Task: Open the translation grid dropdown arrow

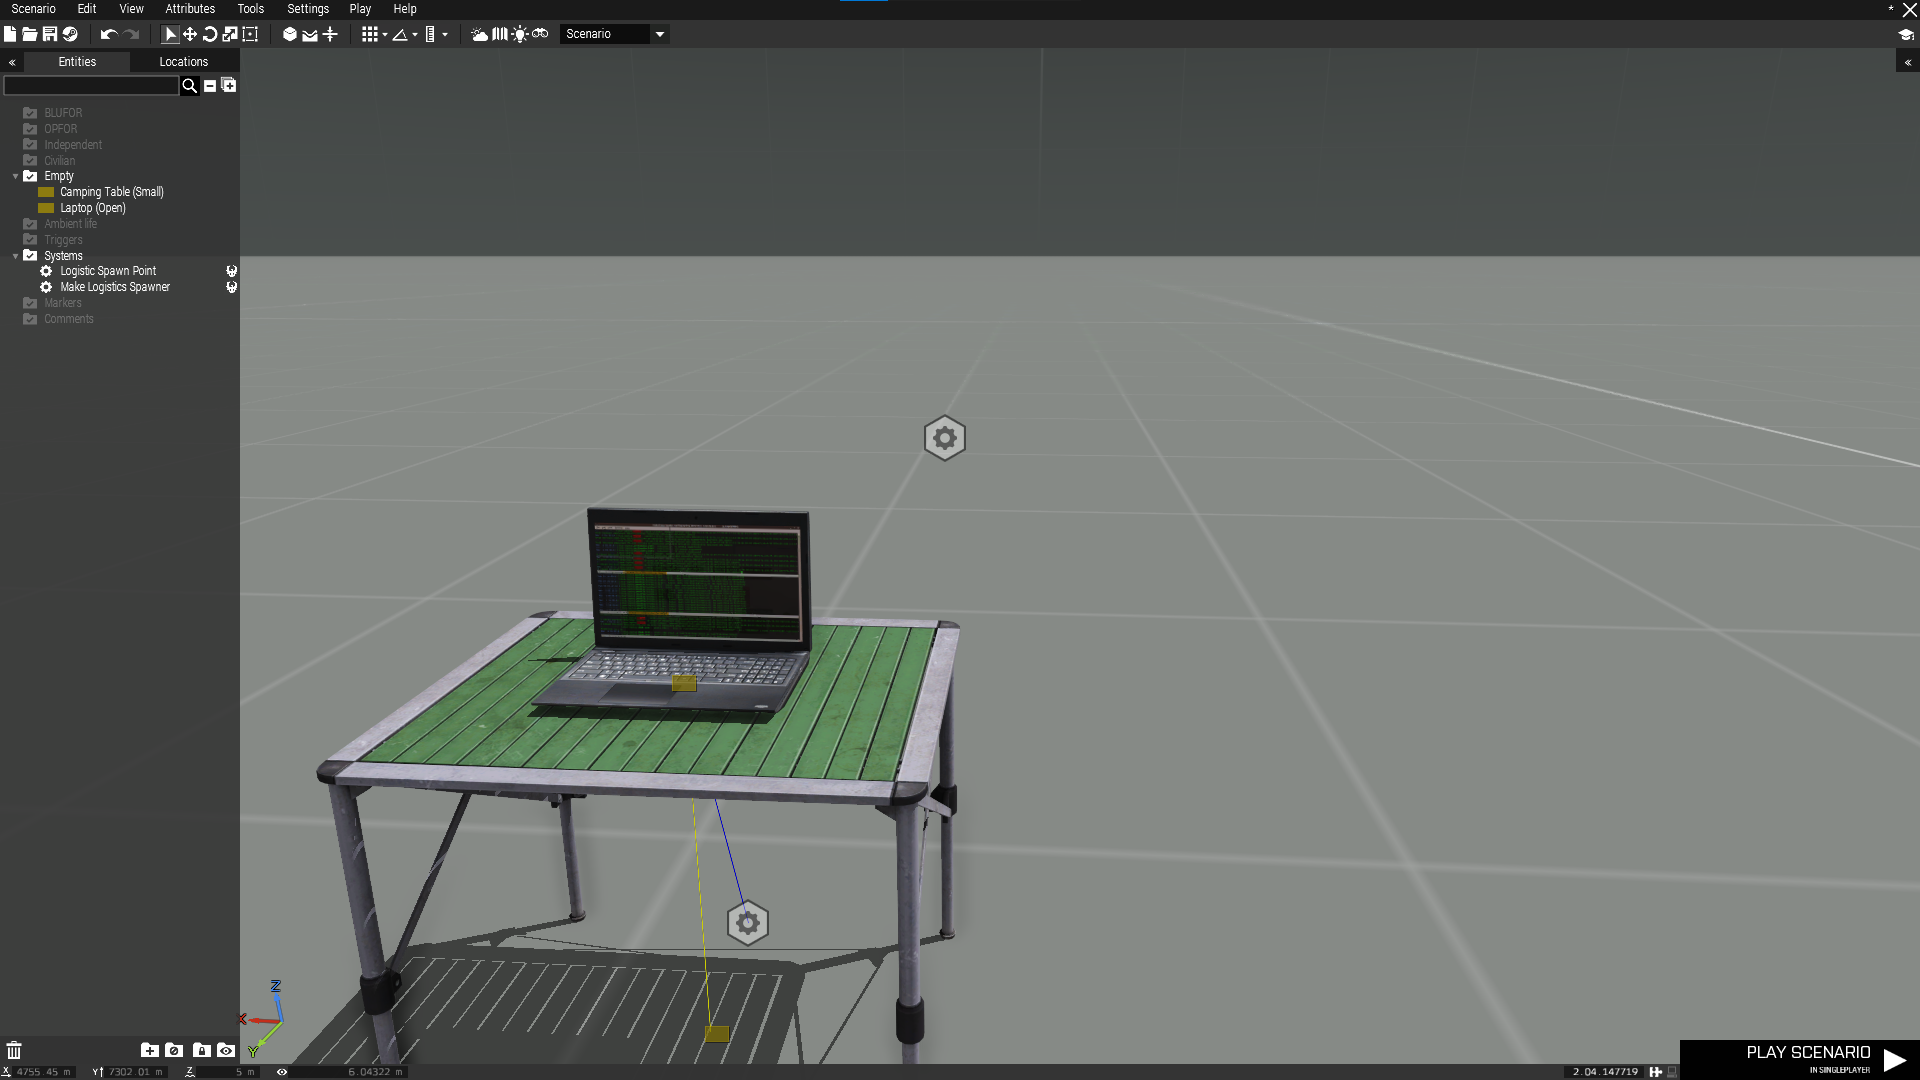Action: [385, 34]
